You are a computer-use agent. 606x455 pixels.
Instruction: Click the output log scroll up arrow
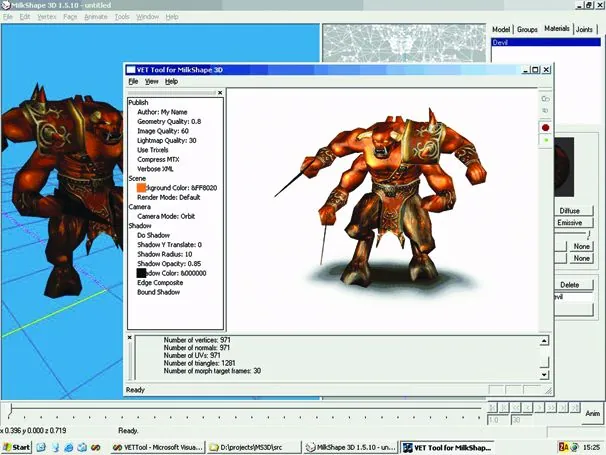(544, 341)
